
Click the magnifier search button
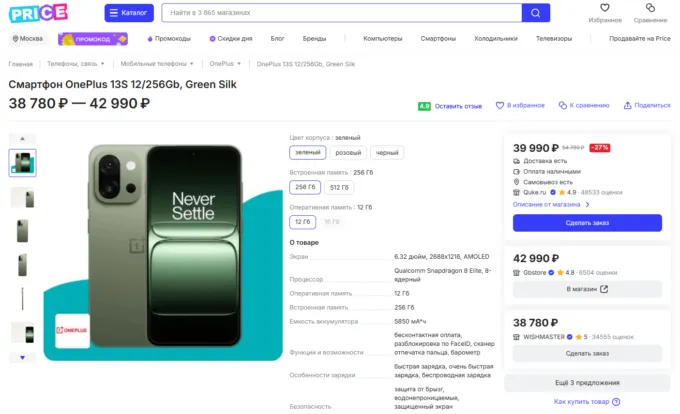click(x=536, y=13)
